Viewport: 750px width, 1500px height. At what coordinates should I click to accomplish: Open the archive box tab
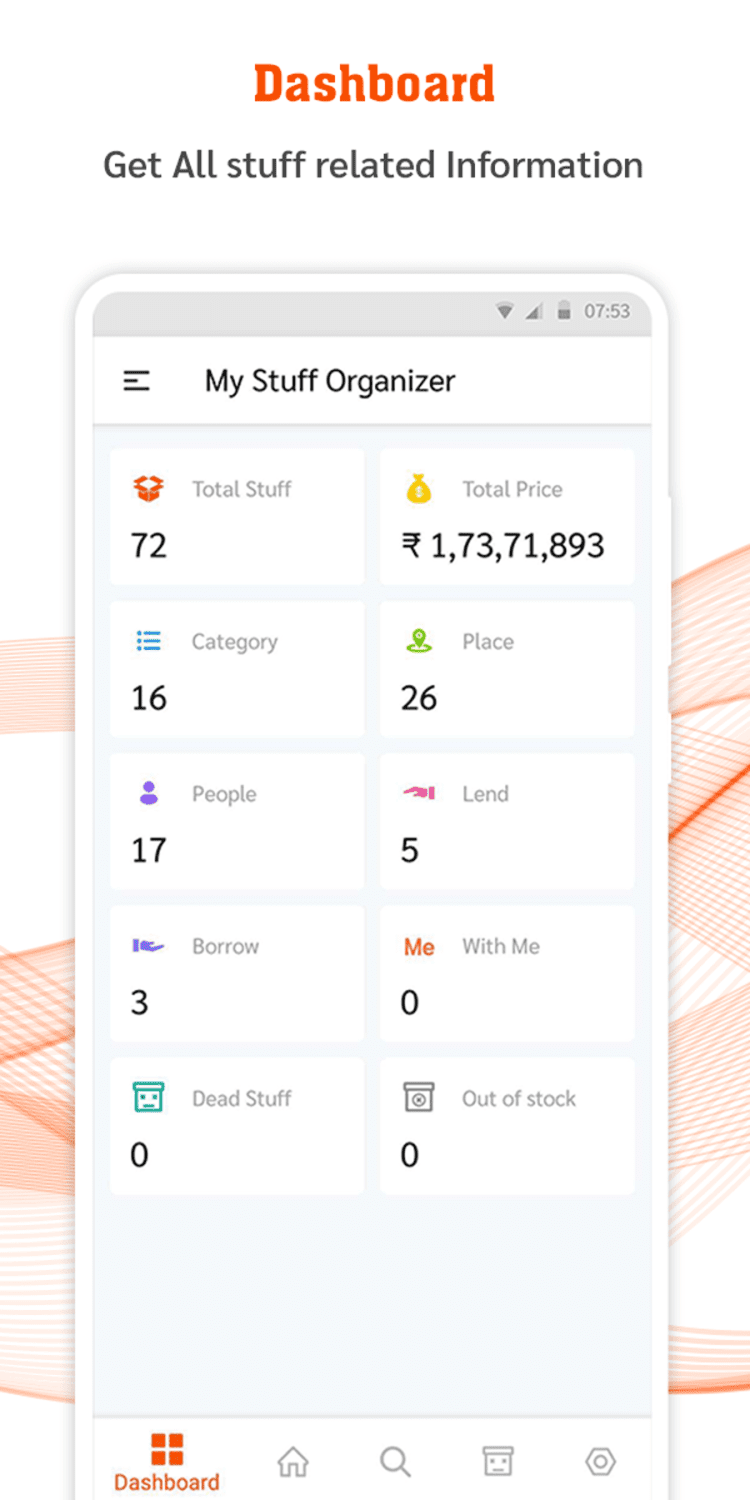[x=497, y=1462]
